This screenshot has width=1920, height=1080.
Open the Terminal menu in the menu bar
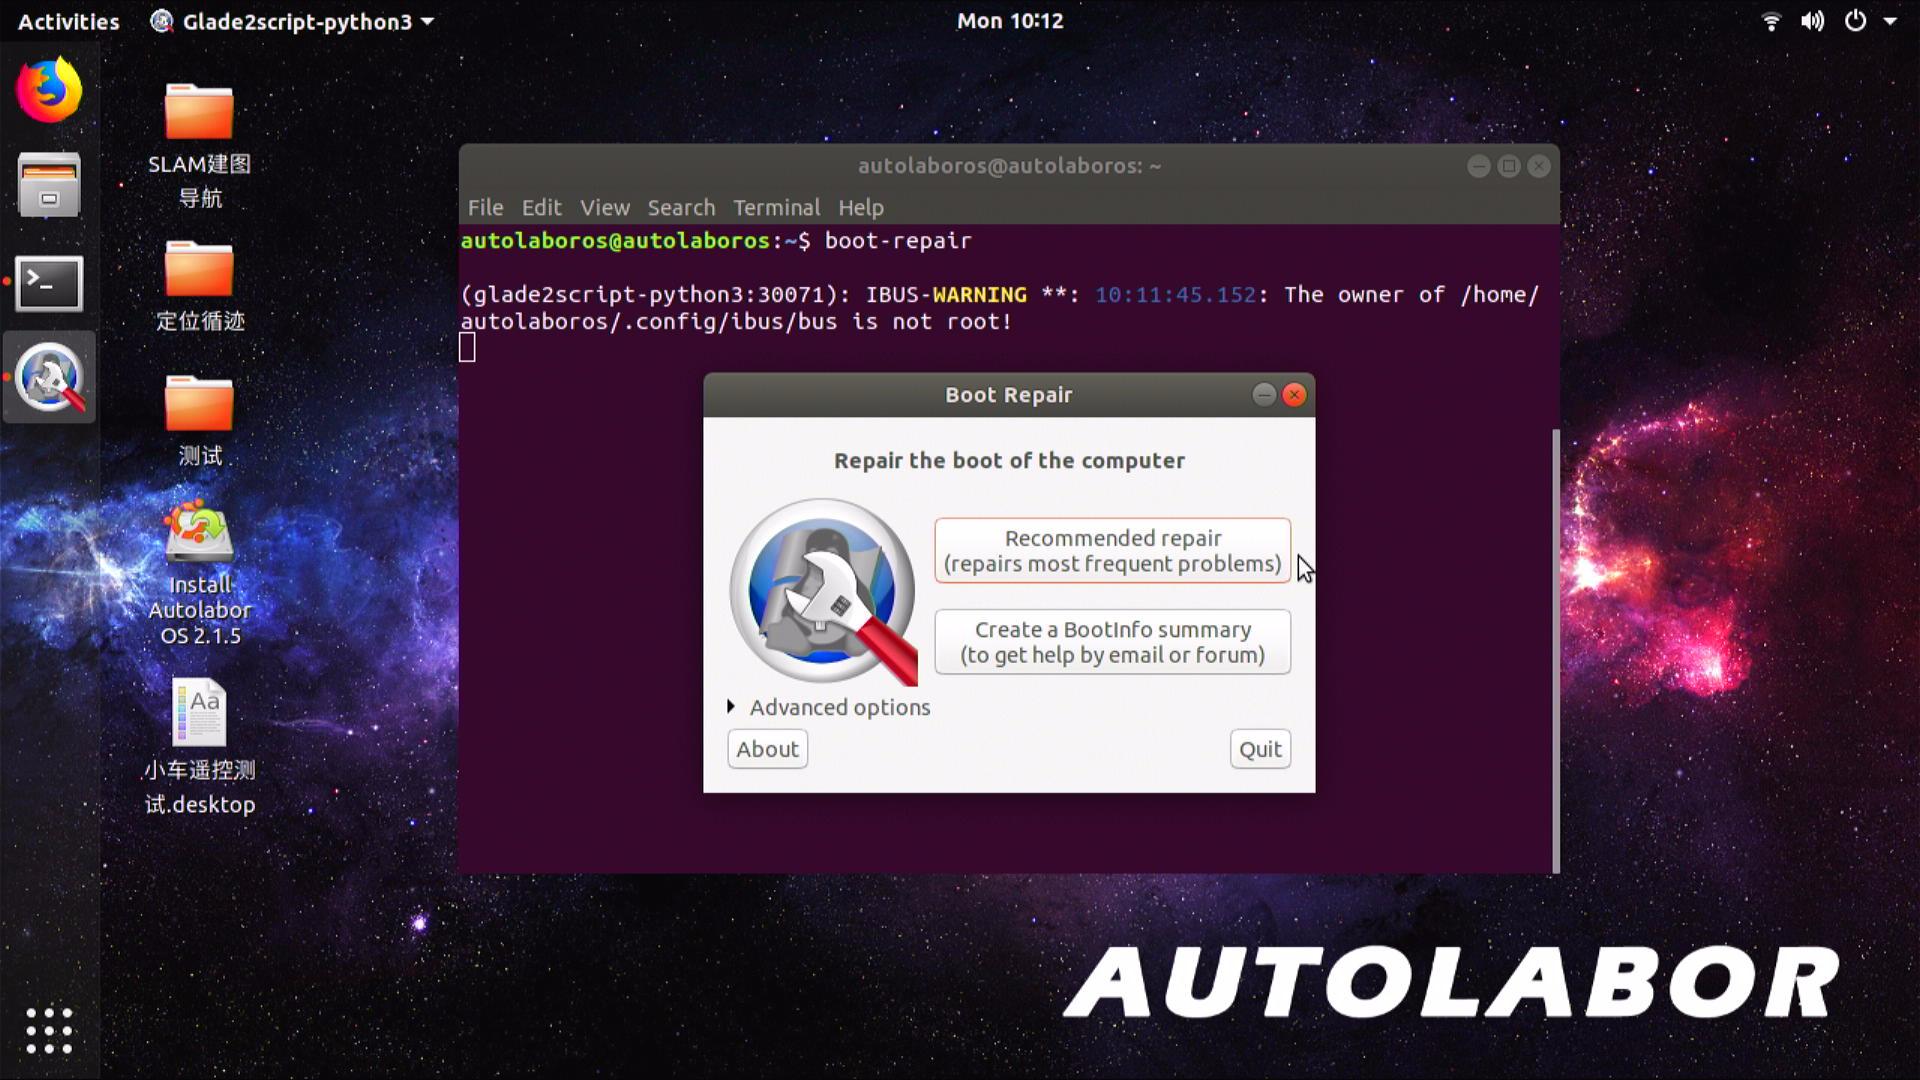[x=776, y=207]
